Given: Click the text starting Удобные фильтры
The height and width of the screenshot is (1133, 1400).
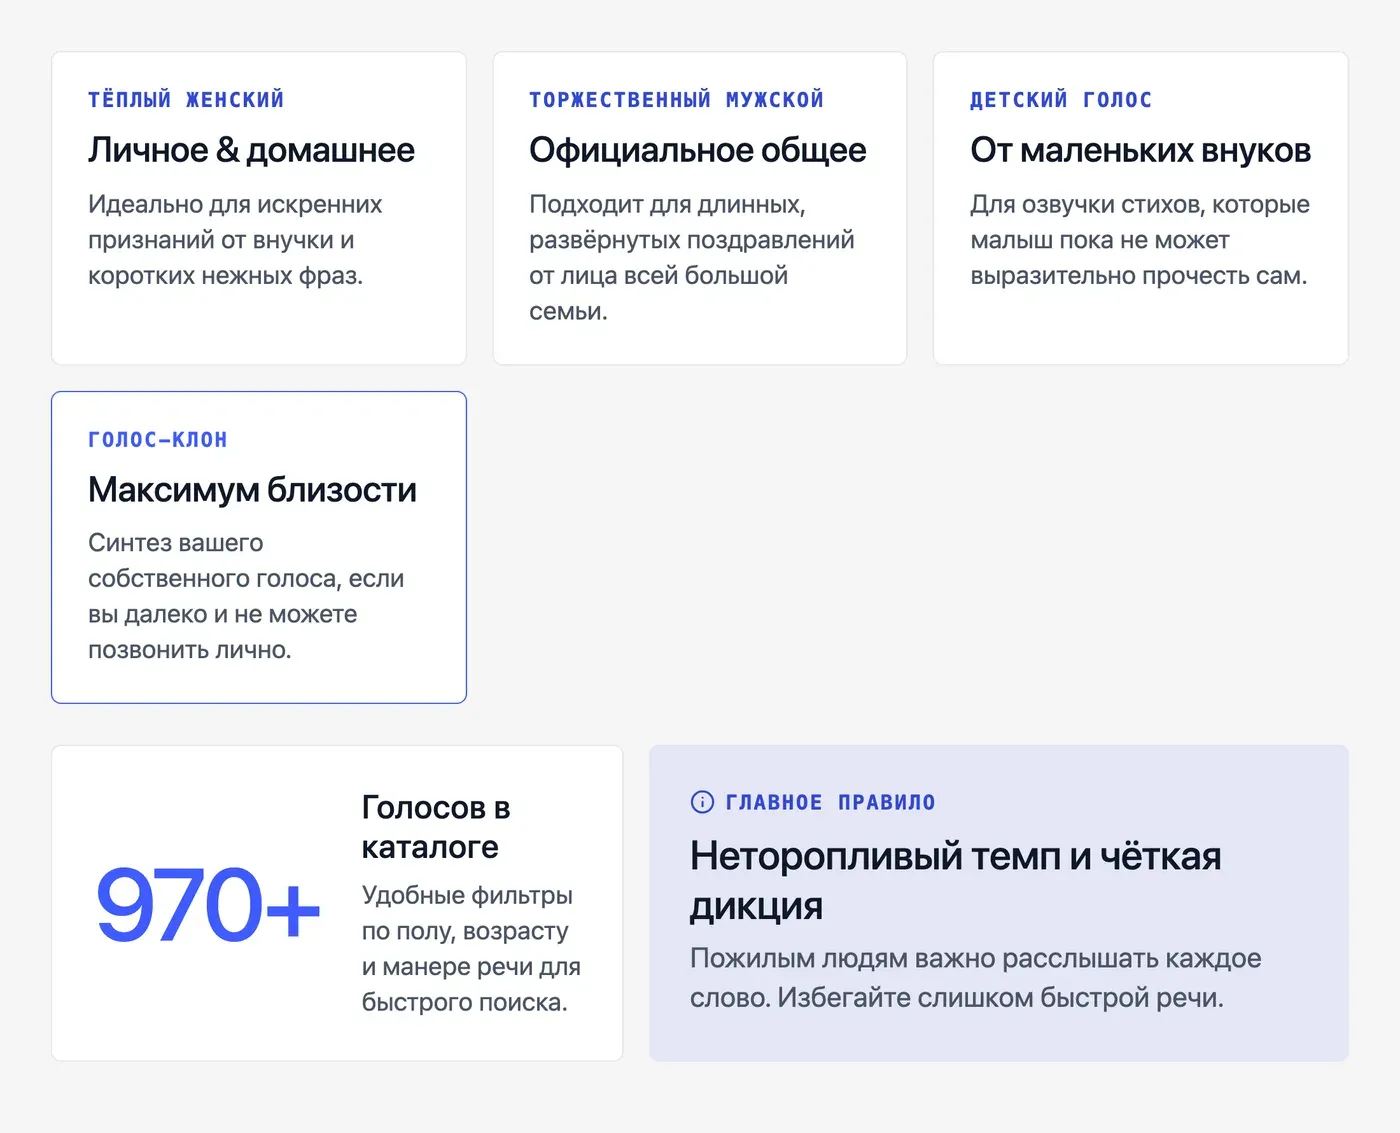Looking at the screenshot, I should [x=471, y=949].
